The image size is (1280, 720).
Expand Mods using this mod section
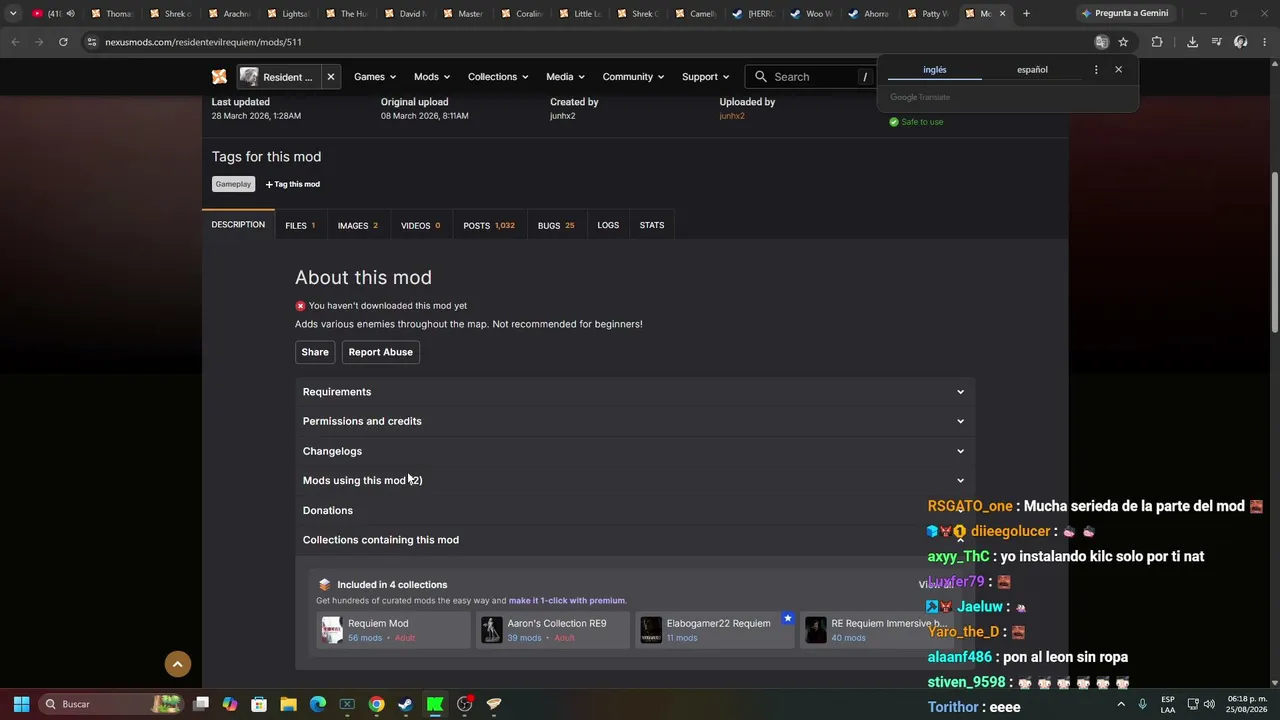pyautogui.click(x=635, y=481)
